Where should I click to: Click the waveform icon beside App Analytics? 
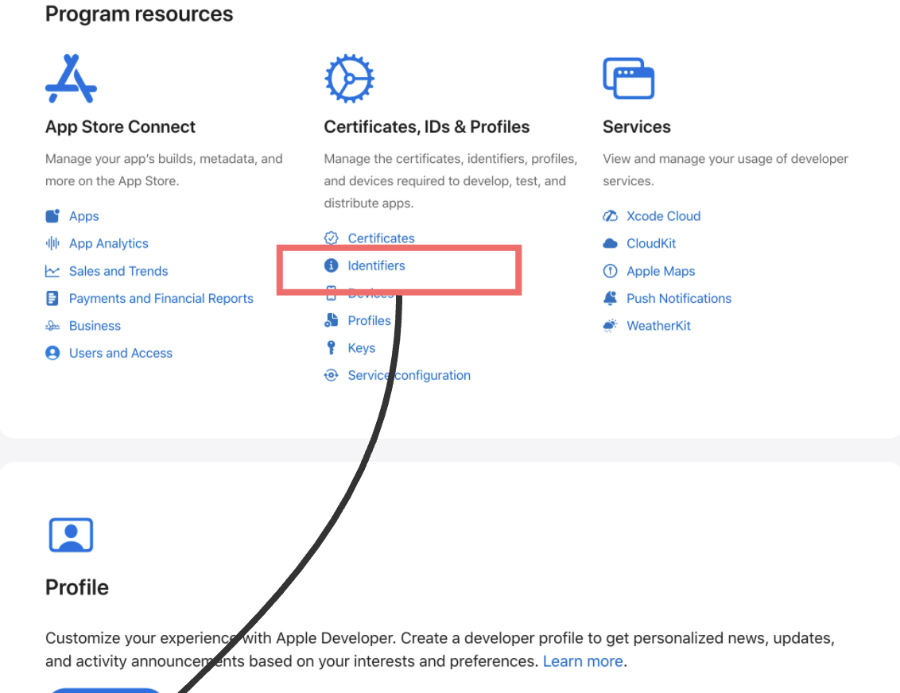coord(52,243)
